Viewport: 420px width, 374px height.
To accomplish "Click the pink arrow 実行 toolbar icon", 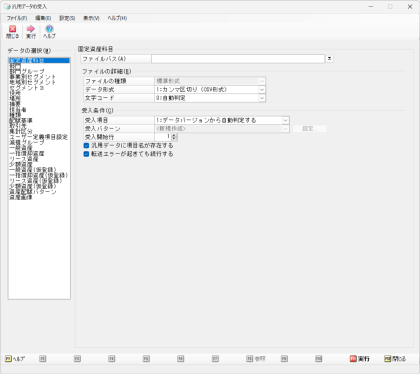I will (31, 31).
